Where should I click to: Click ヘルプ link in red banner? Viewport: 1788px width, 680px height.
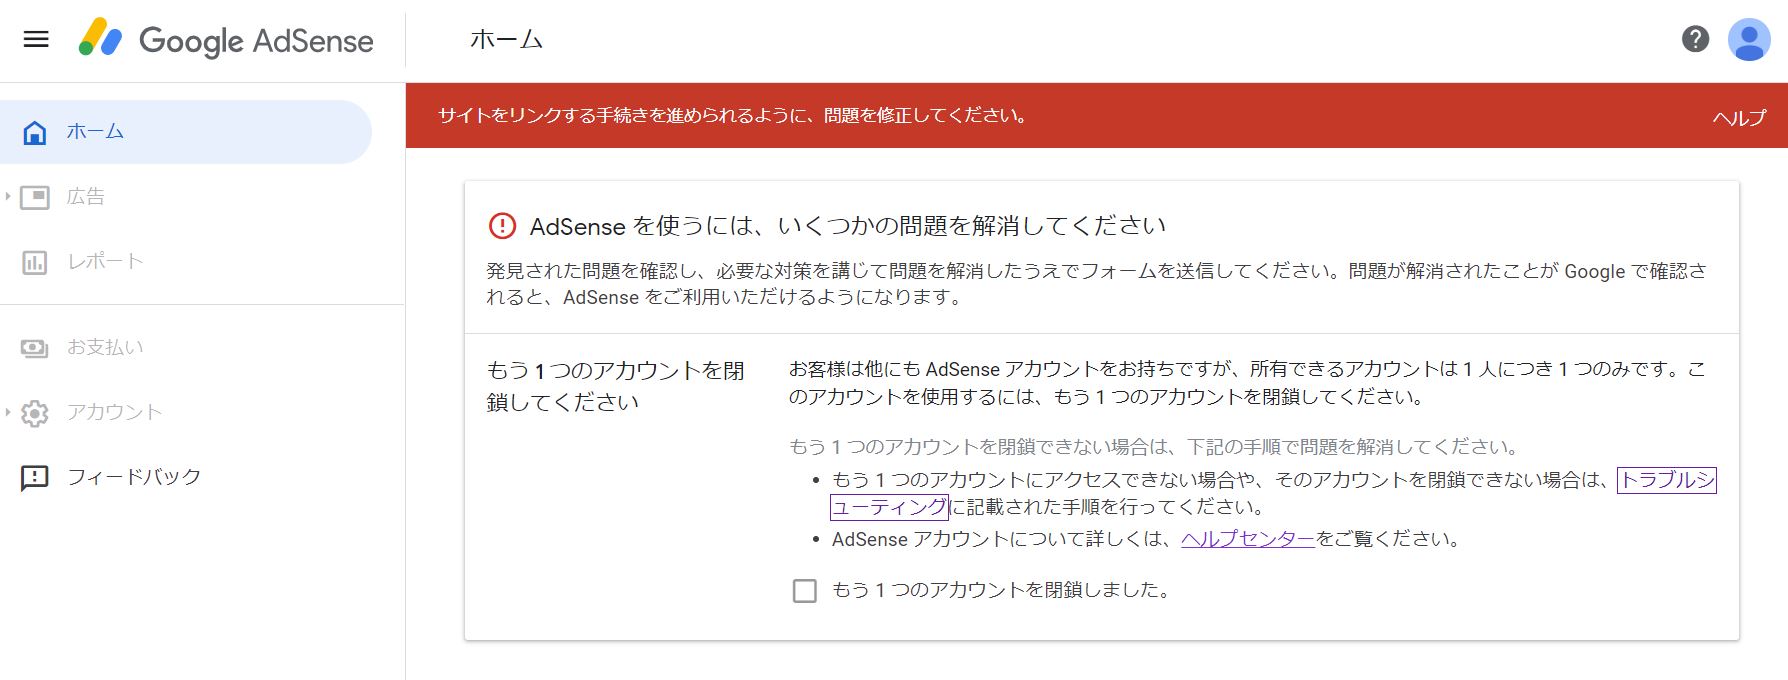pos(1739,117)
